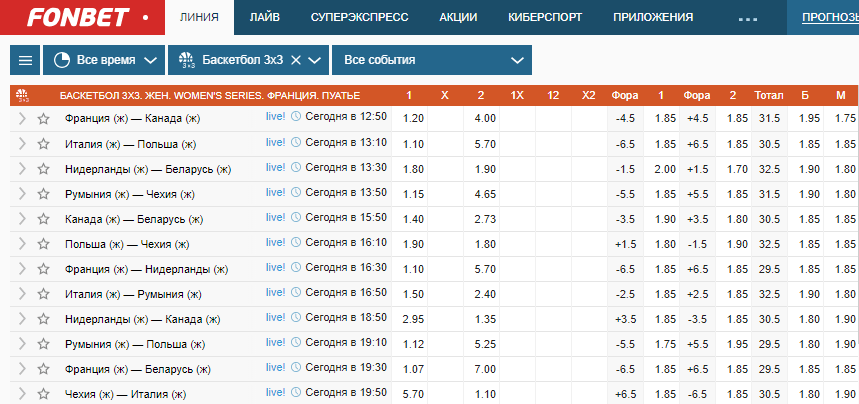Click the clock icon for Канада — Беларусь match
The width and height of the screenshot is (859, 404).
pos(296,218)
